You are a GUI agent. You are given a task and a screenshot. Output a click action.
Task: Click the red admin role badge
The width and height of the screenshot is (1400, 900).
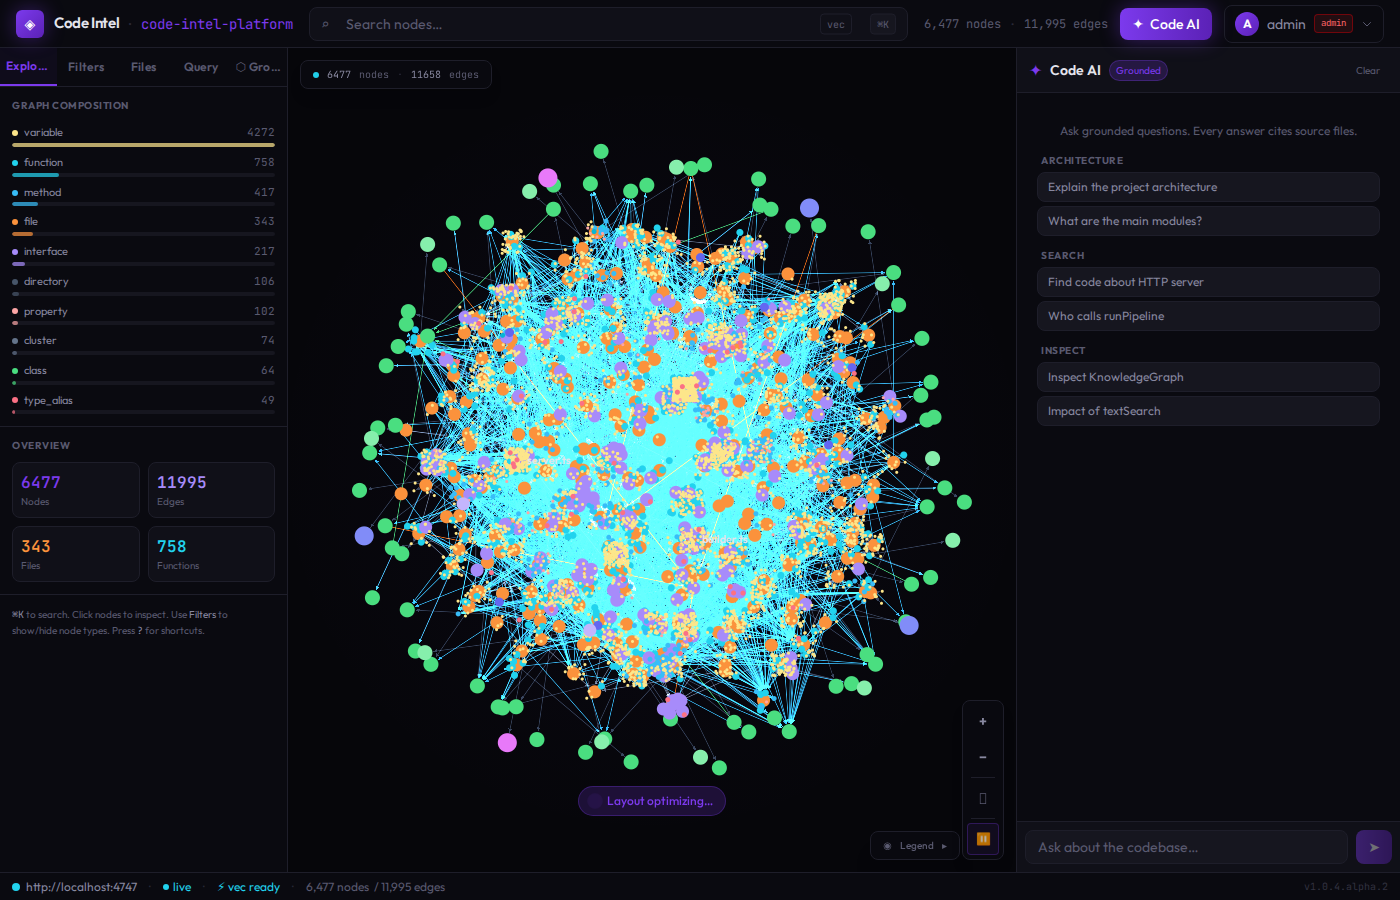[x=1334, y=24]
